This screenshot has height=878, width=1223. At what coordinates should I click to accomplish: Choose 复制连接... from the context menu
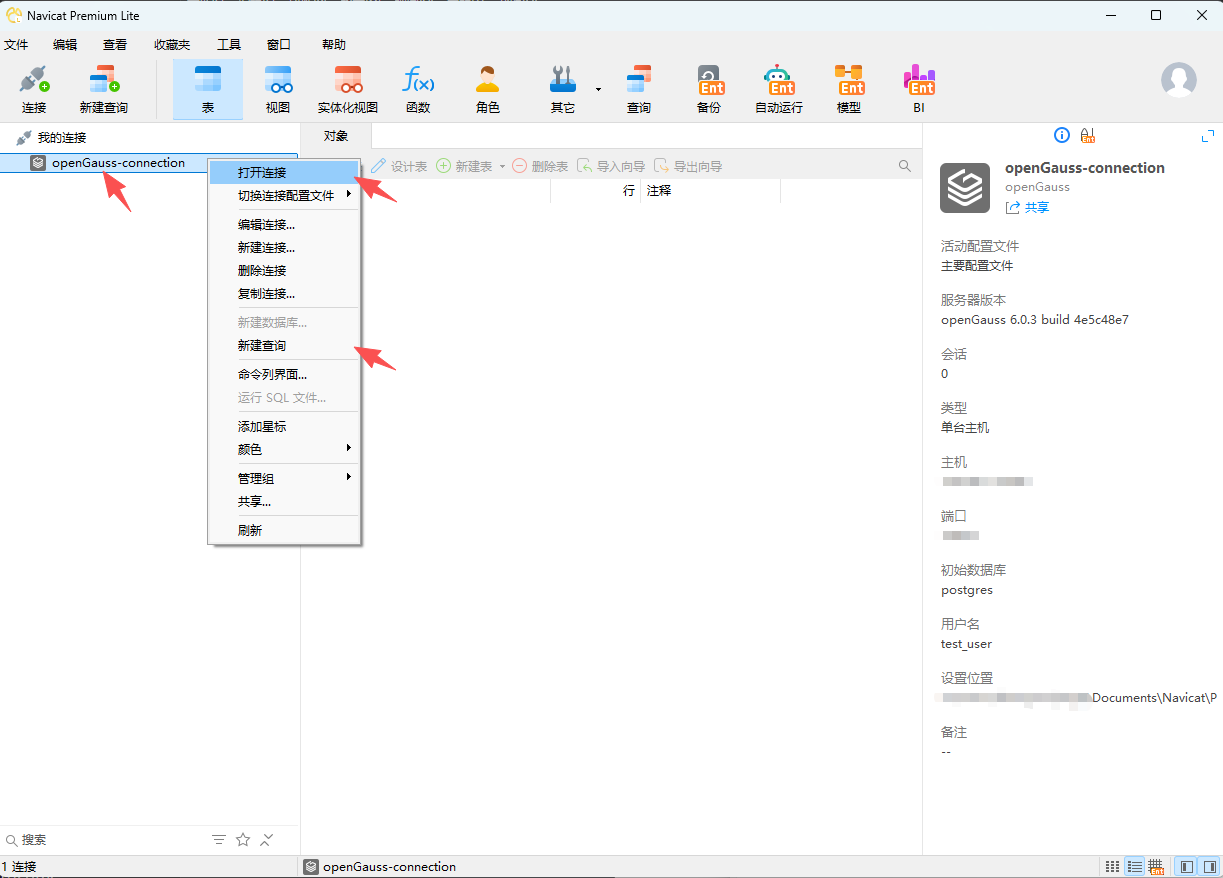[x=284, y=294]
